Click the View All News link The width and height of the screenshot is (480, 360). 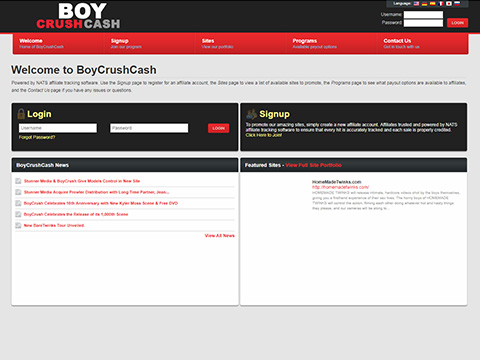220,236
